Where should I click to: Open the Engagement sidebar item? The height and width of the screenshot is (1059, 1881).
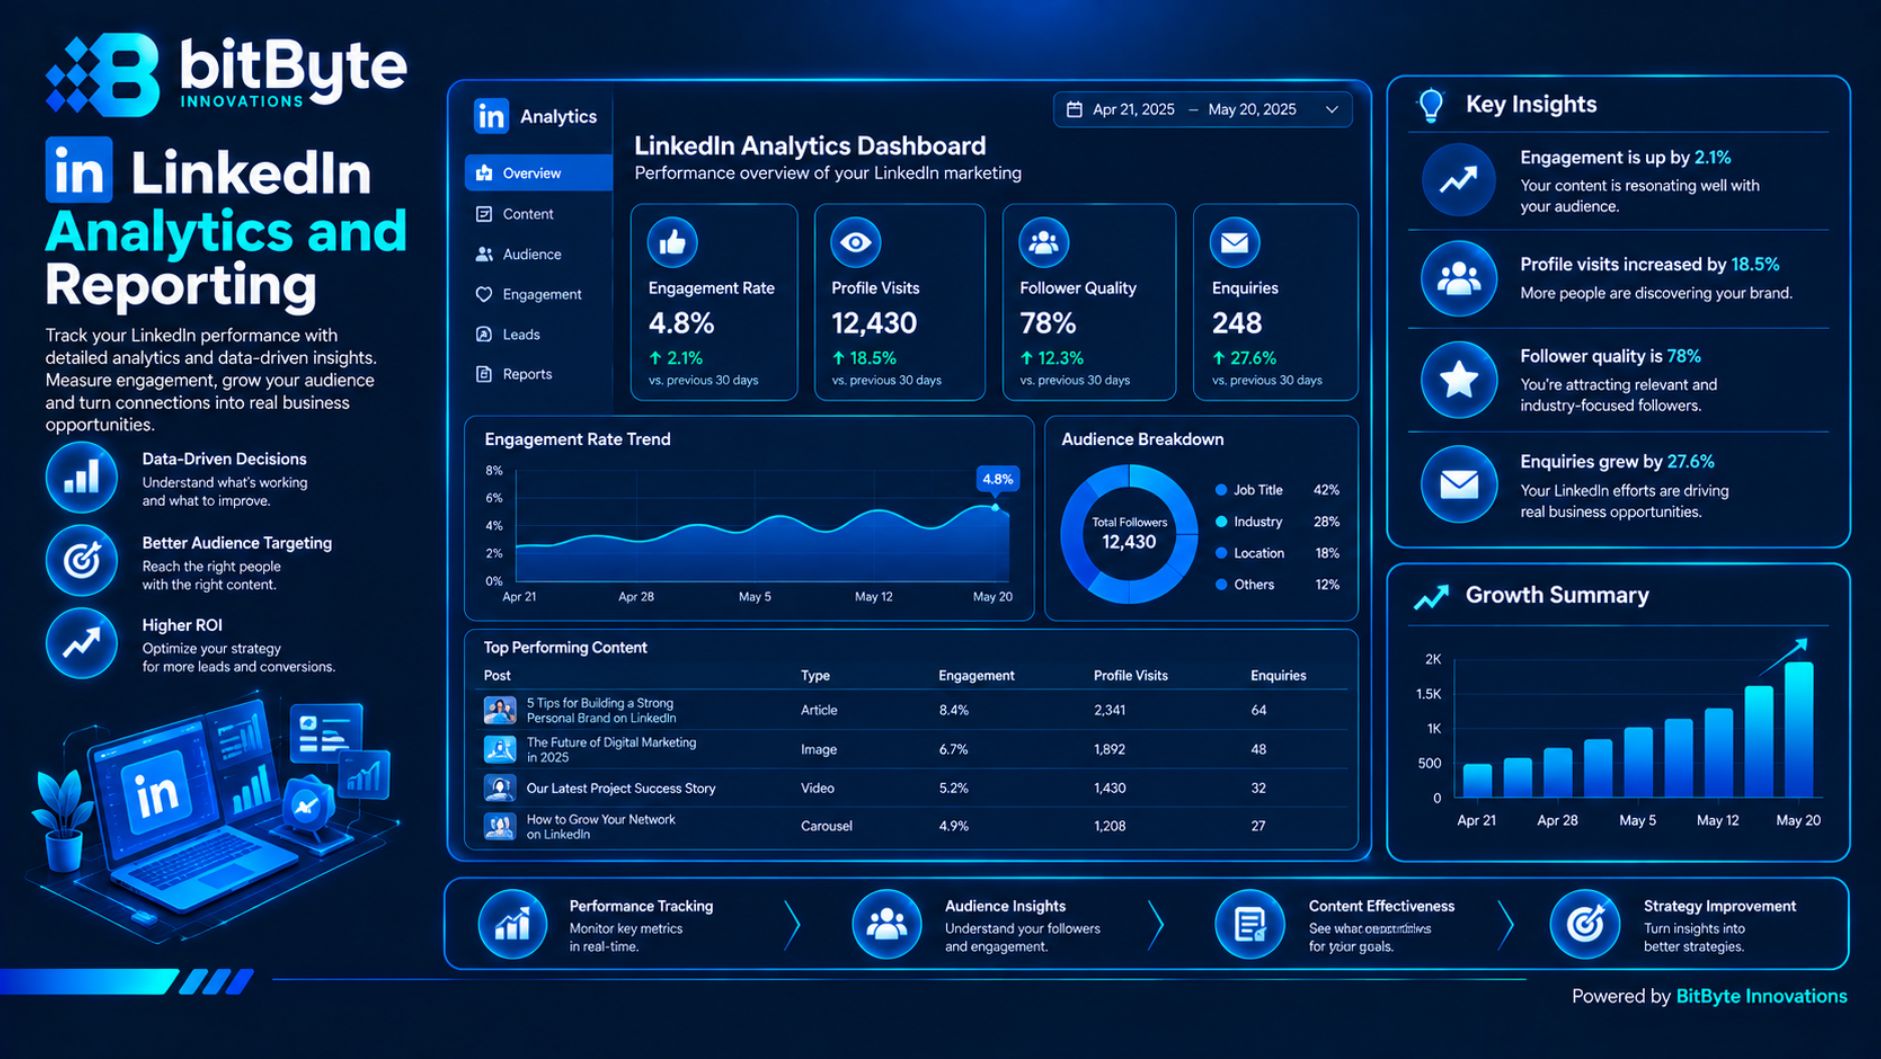(x=538, y=294)
